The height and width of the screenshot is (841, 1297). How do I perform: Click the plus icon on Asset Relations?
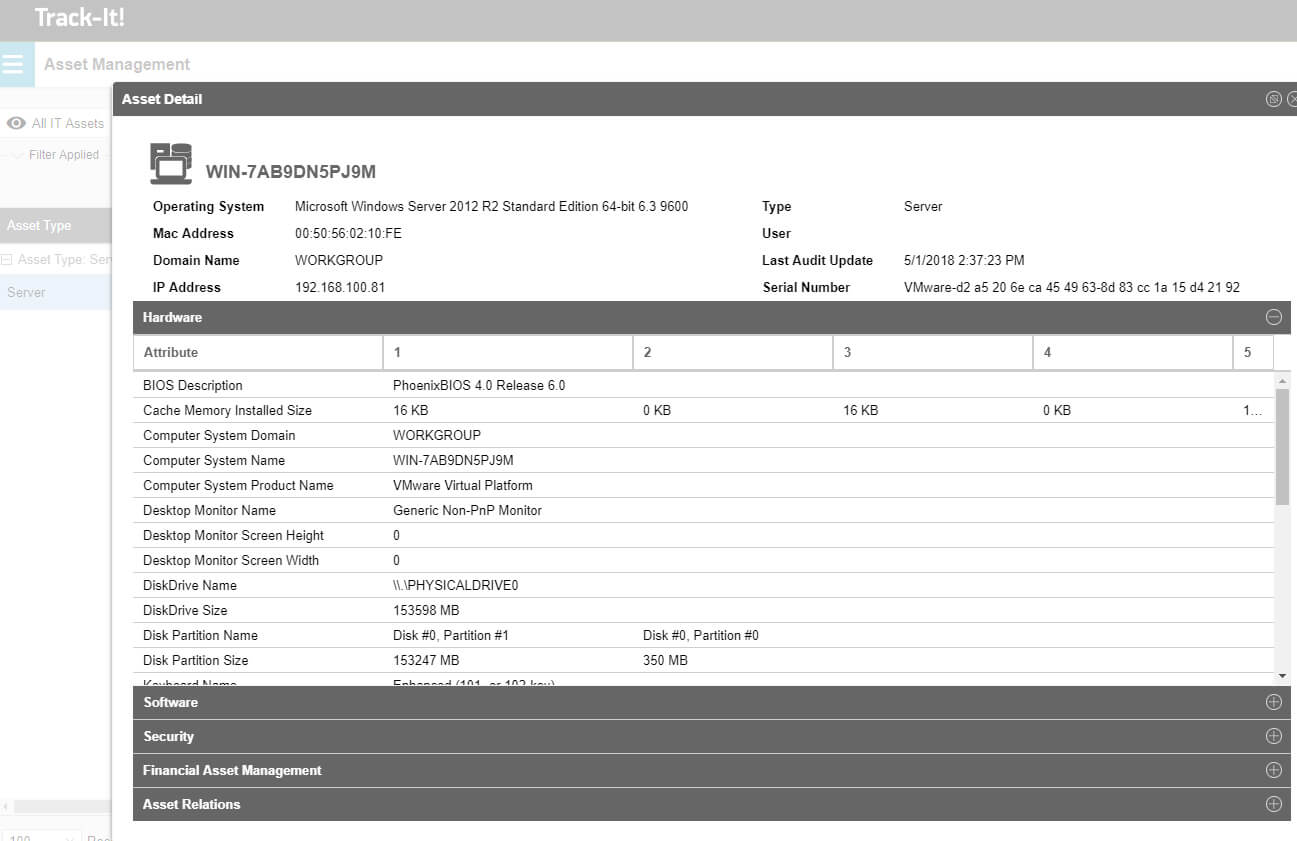pos(1273,804)
